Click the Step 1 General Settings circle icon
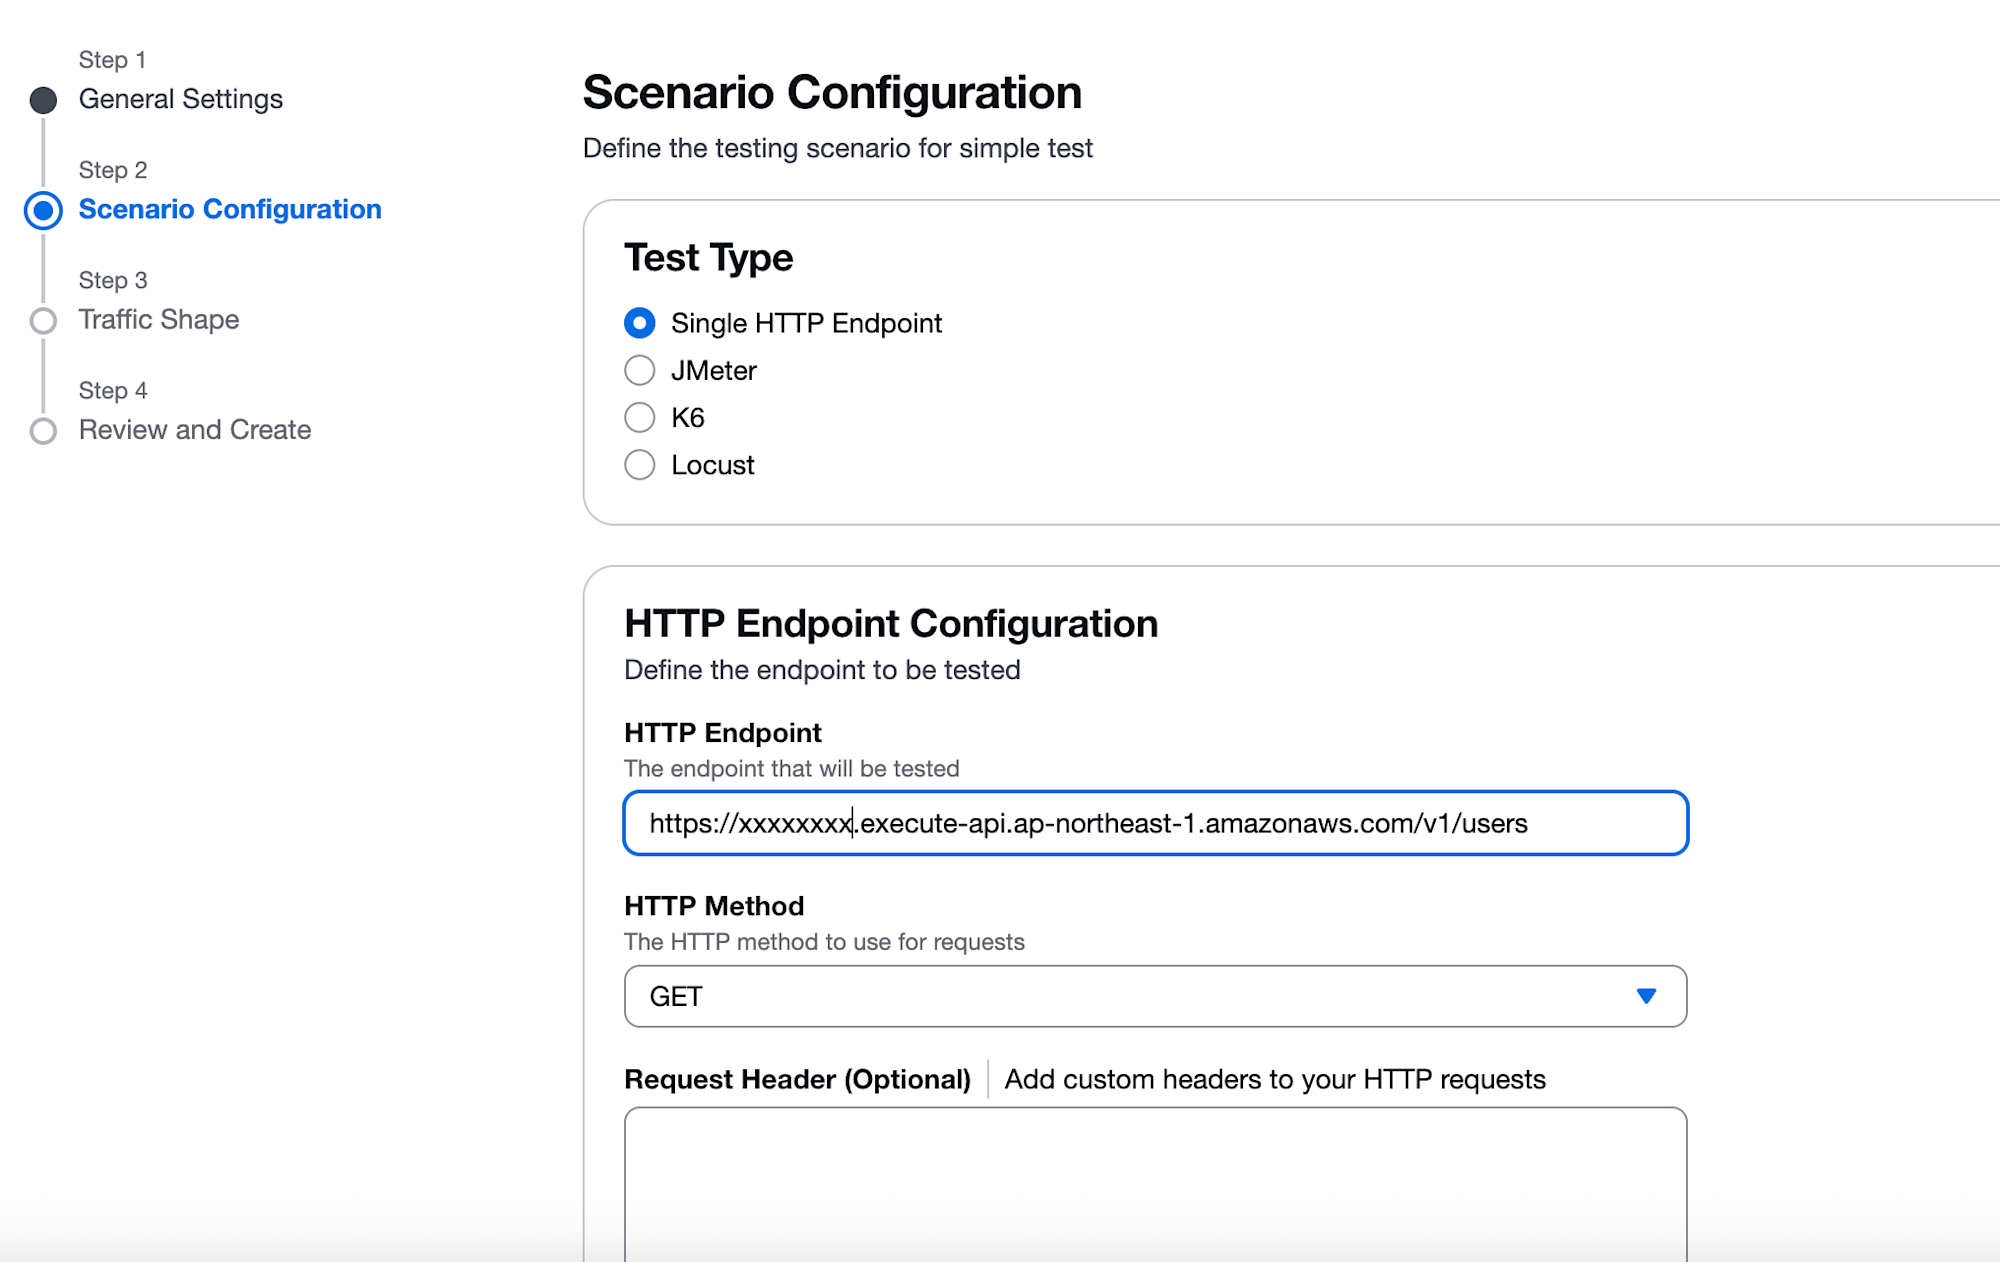The height and width of the screenshot is (1262, 2000). (43, 100)
